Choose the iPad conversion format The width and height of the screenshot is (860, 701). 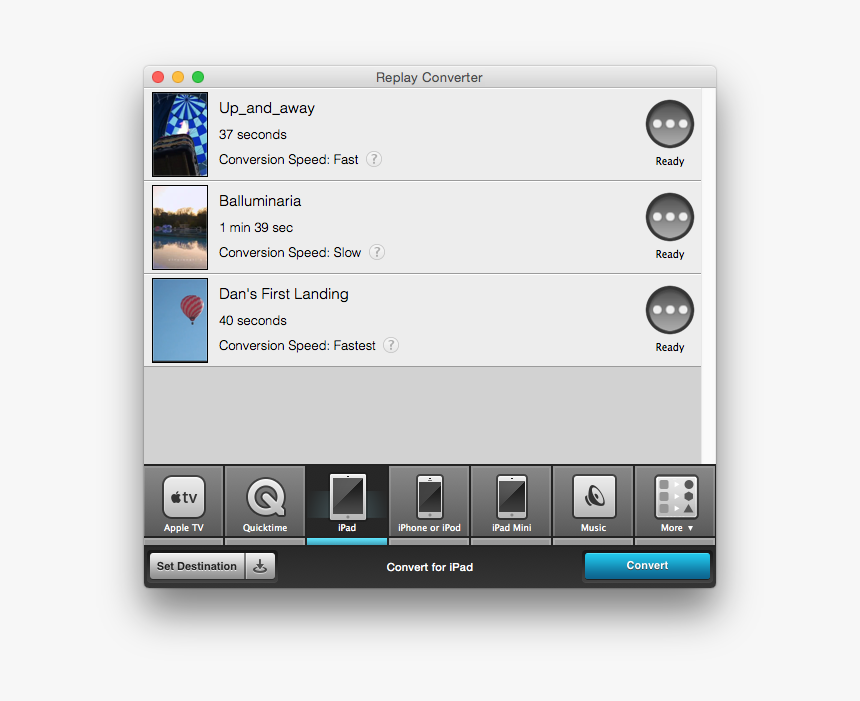pos(347,502)
